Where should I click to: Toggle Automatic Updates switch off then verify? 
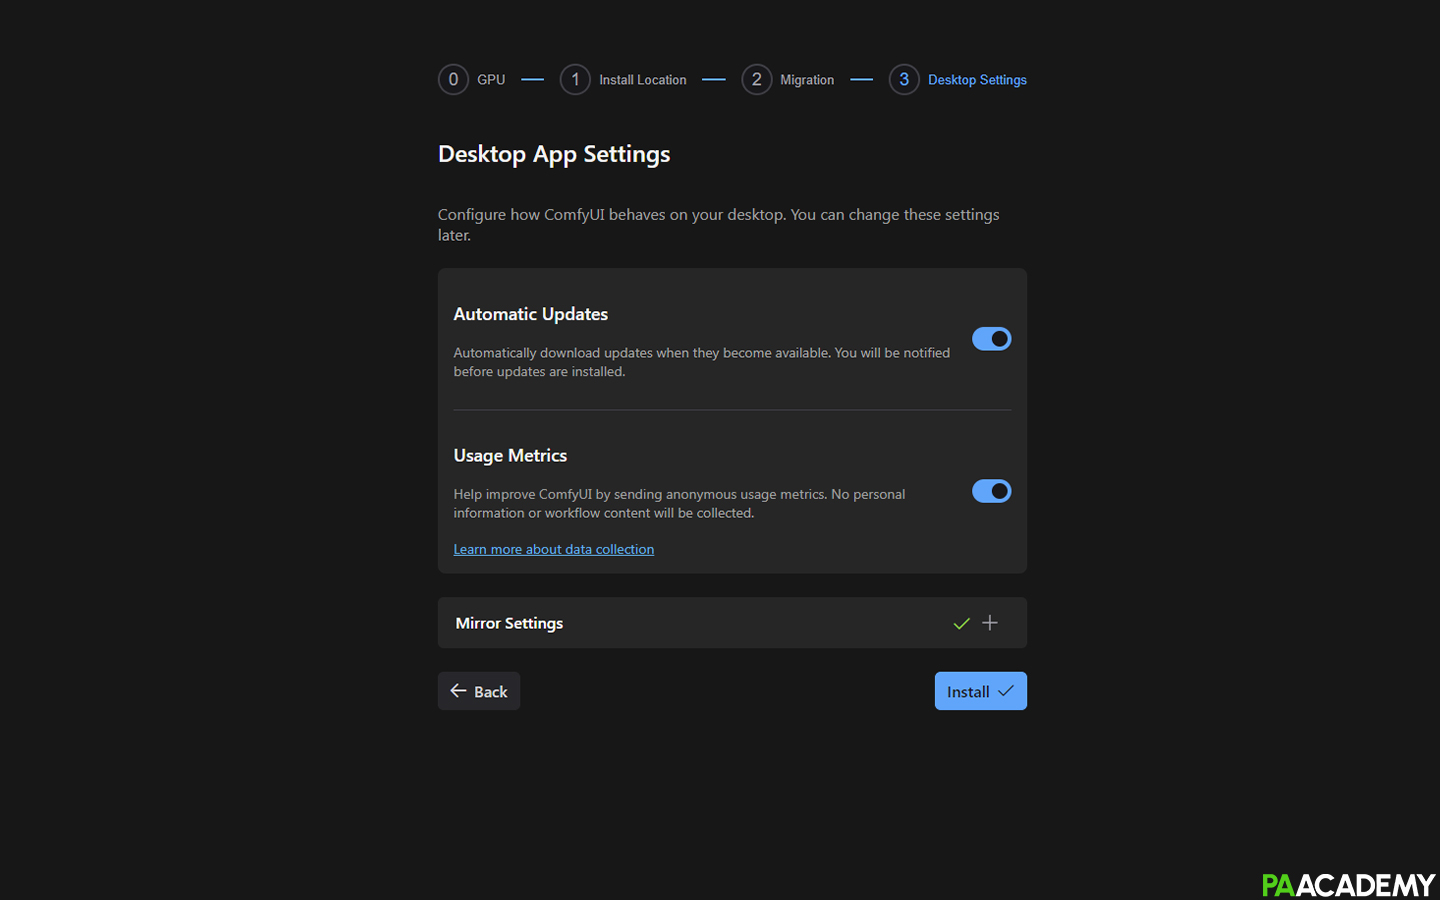tap(991, 338)
